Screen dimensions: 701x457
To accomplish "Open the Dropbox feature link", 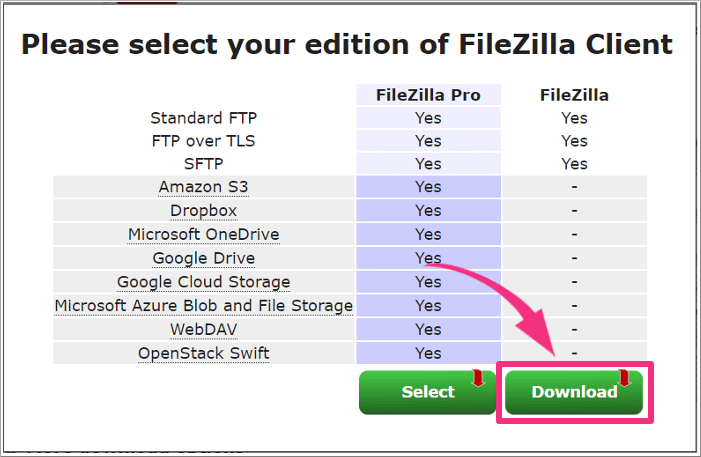I will click(203, 211).
